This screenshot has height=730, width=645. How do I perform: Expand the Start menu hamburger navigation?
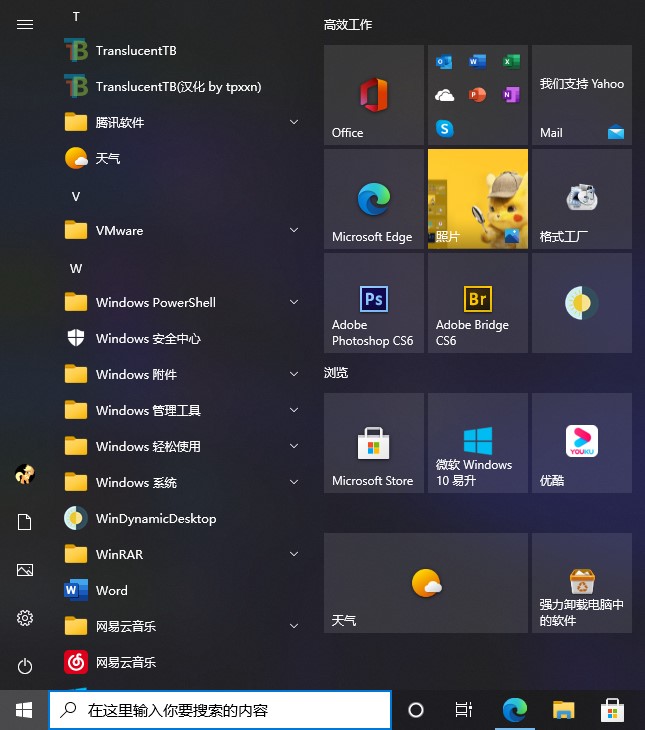pos(25,24)
